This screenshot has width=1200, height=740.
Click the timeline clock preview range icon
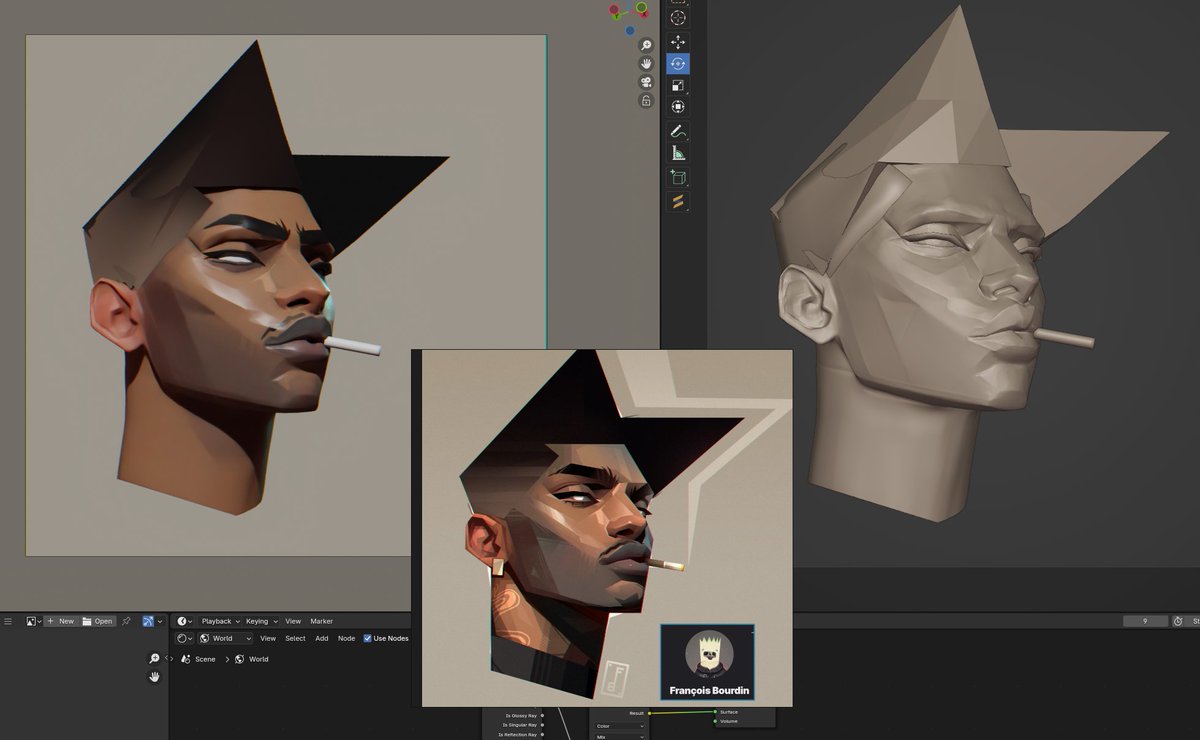pos(1178,621)
